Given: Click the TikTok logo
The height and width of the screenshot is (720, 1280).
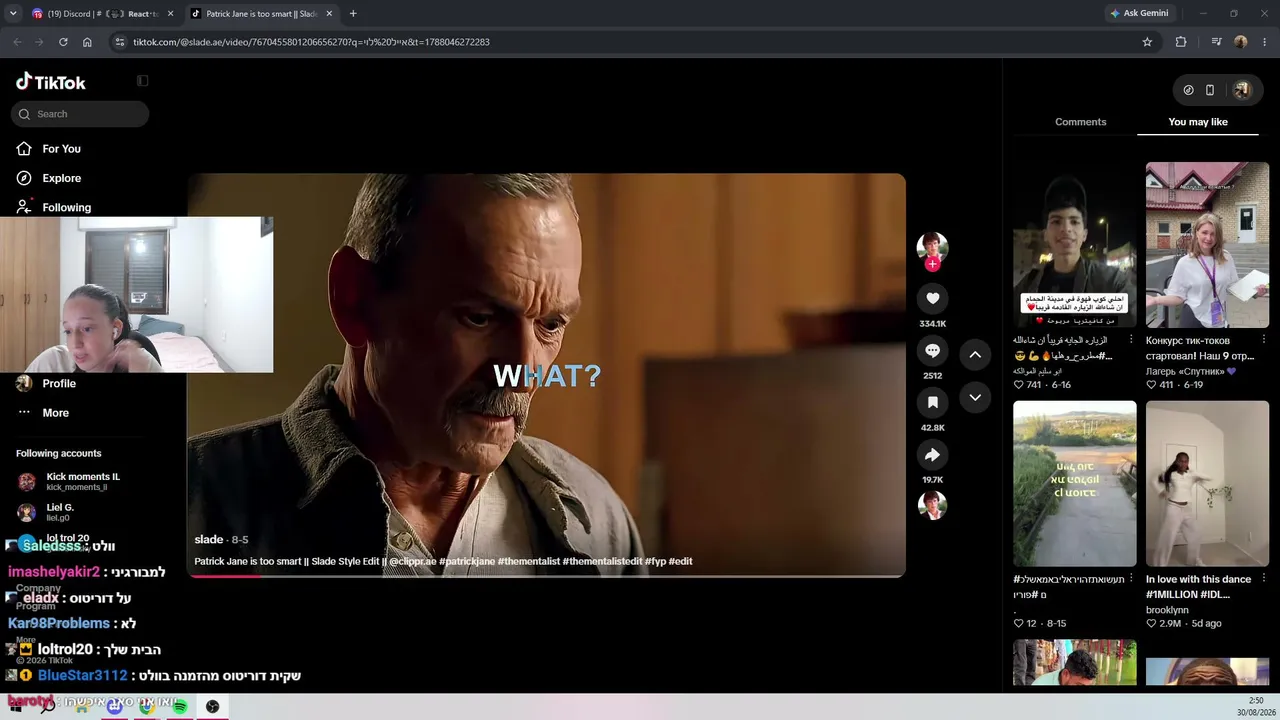Looking at the screenshot, I should pyautogui.click(x=51, y=82).
